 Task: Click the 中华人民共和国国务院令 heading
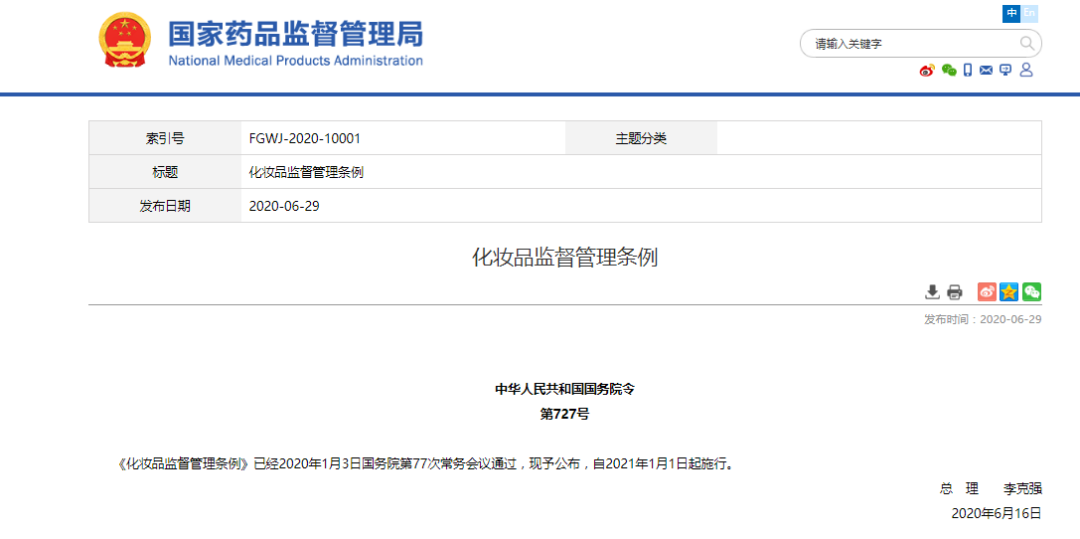565,389
